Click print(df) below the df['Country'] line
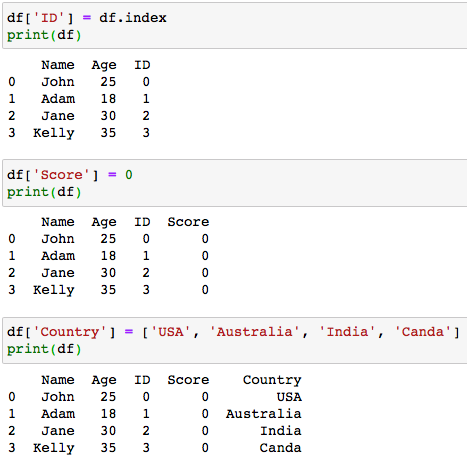The height and width of the screenshot is (459, 467). click(x=44, y=349)
